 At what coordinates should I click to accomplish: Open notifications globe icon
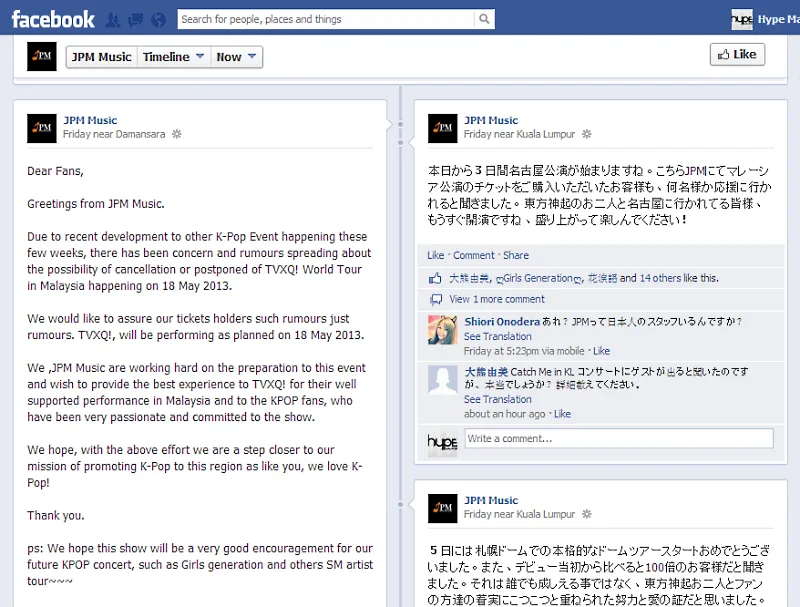159,20
